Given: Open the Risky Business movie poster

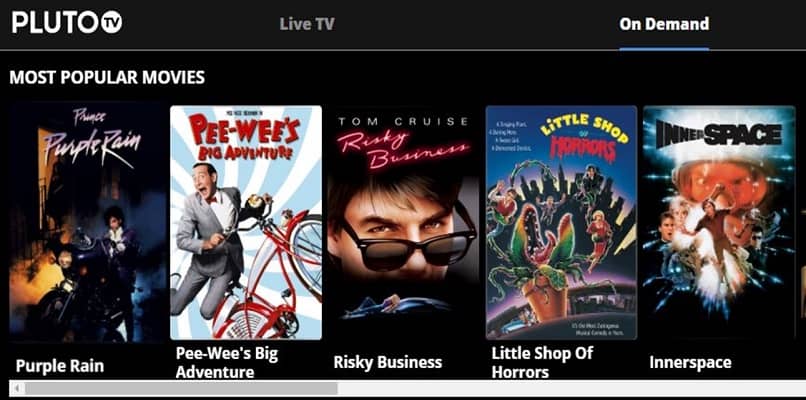Looking at the screenshot, I should [x=404, y=223].
